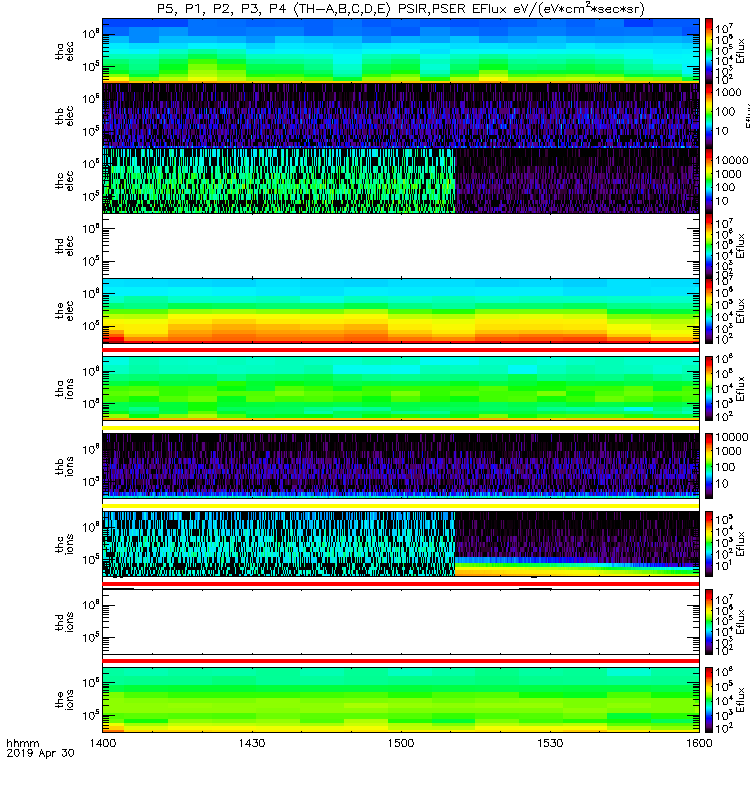The image size is (750, 800).
Task: Pick the thd ions color bar
Action: tap(709, 622)
